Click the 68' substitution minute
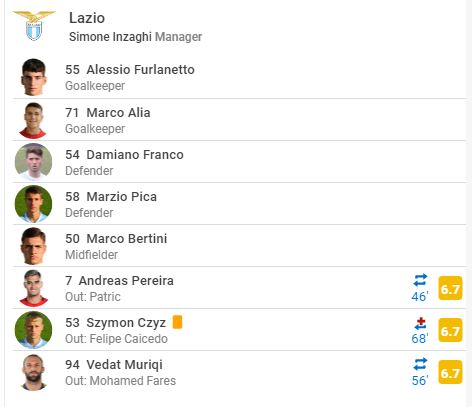Viewport: 472px width, 407px height. [420, 339]
